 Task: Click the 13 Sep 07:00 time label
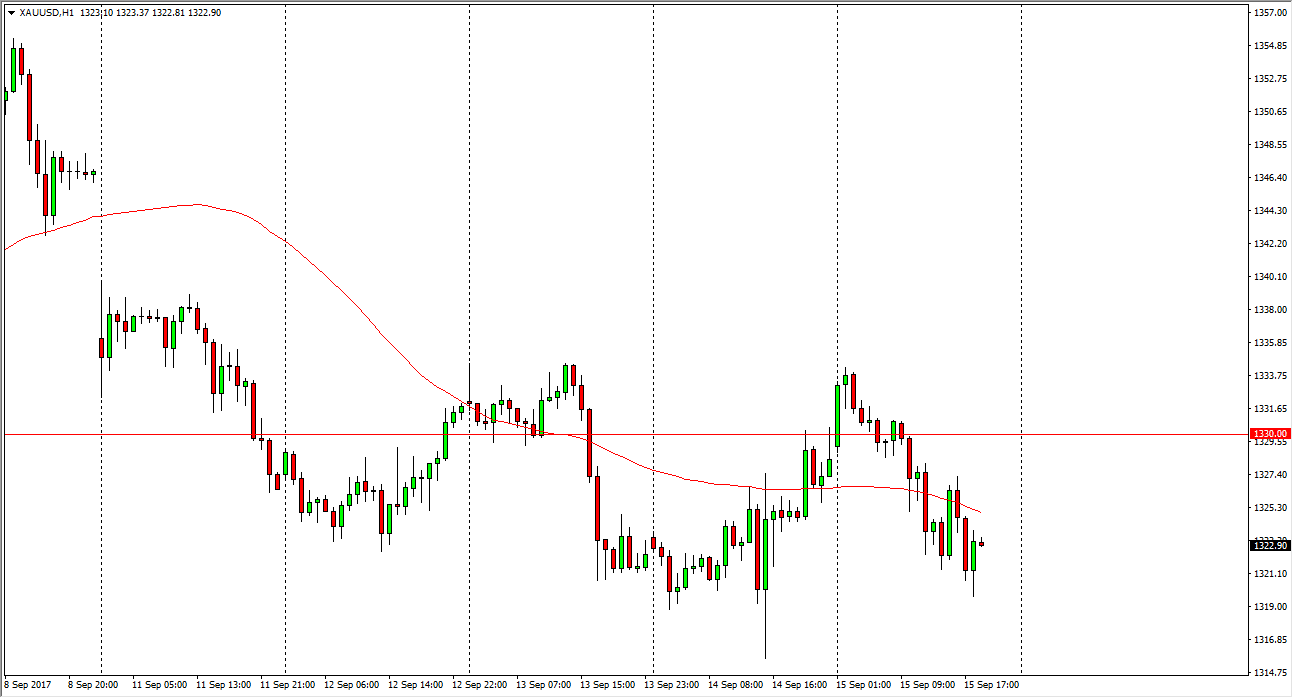[x=542, y=686]
